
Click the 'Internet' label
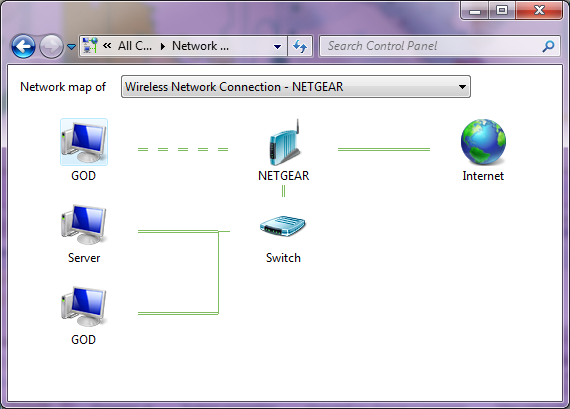click(x=483, y=176)
